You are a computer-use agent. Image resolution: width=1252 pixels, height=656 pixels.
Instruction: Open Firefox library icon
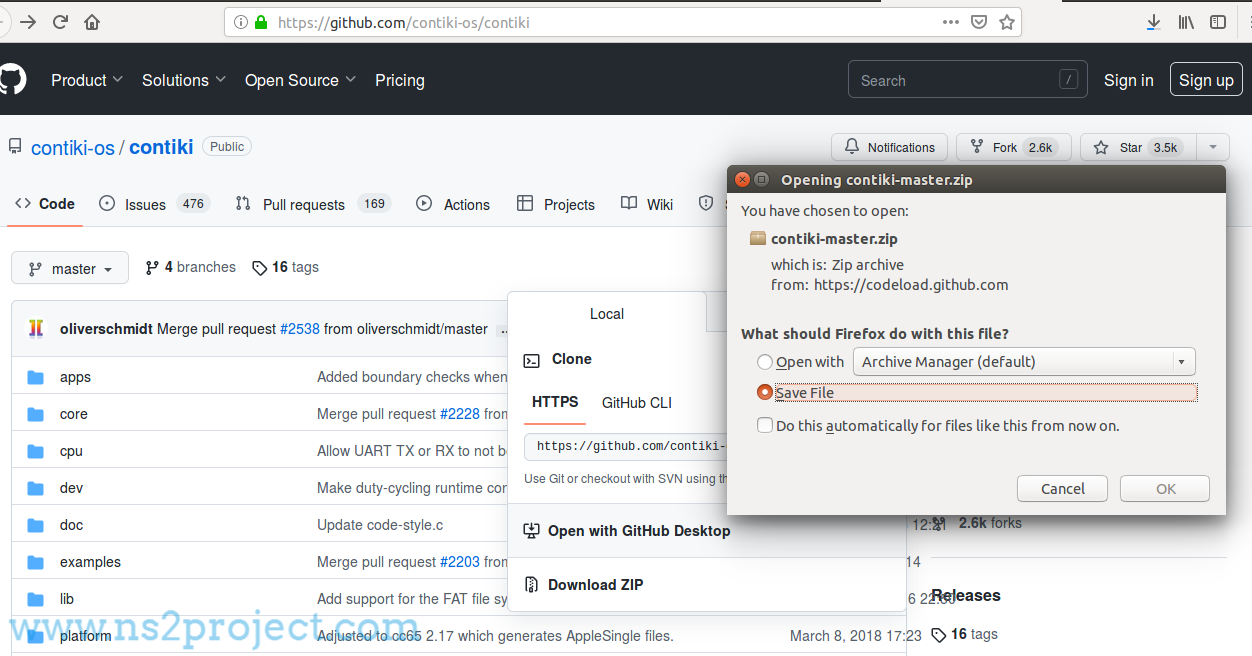tap(1186, 22)
